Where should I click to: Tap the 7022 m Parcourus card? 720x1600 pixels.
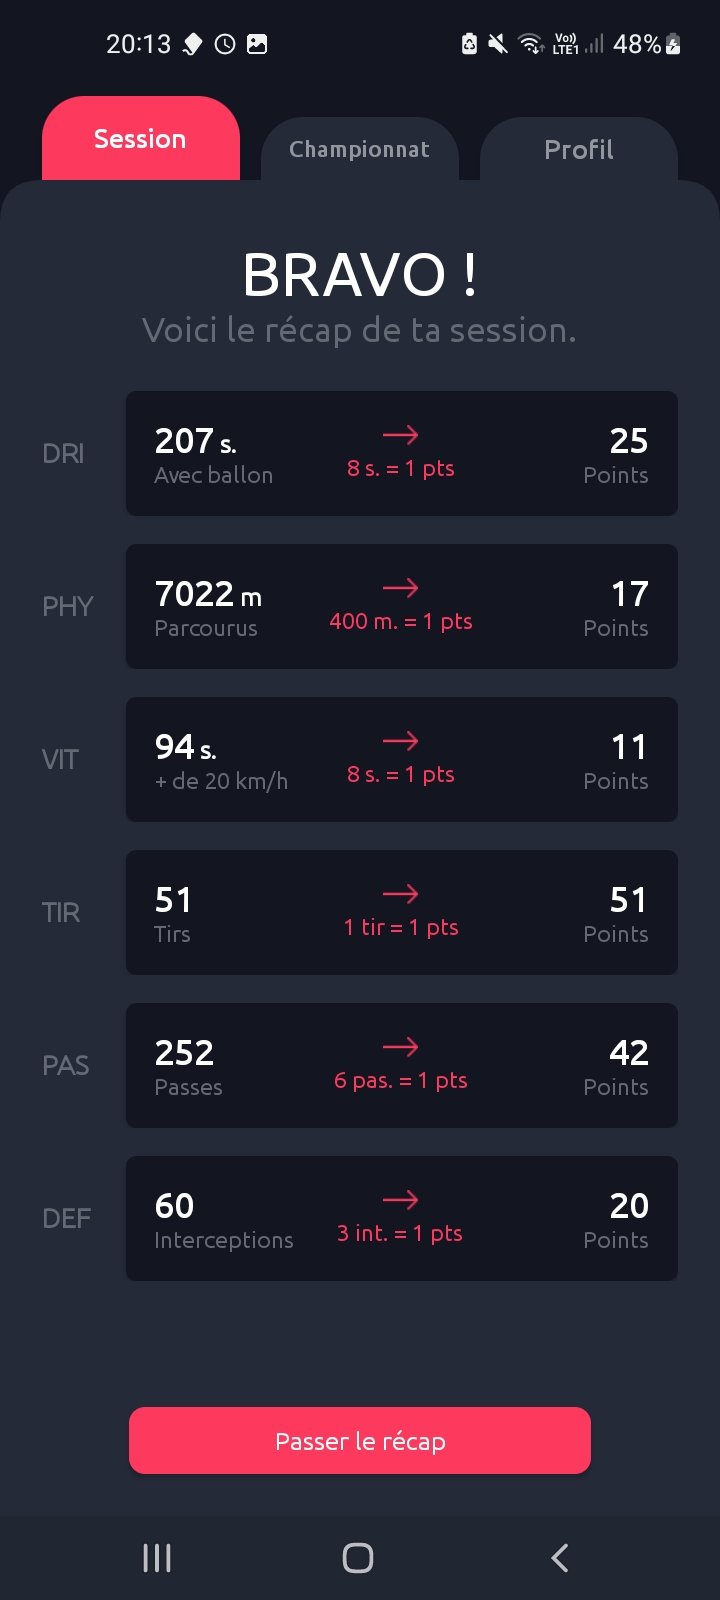pyautogui.click(x=401, y=606)
